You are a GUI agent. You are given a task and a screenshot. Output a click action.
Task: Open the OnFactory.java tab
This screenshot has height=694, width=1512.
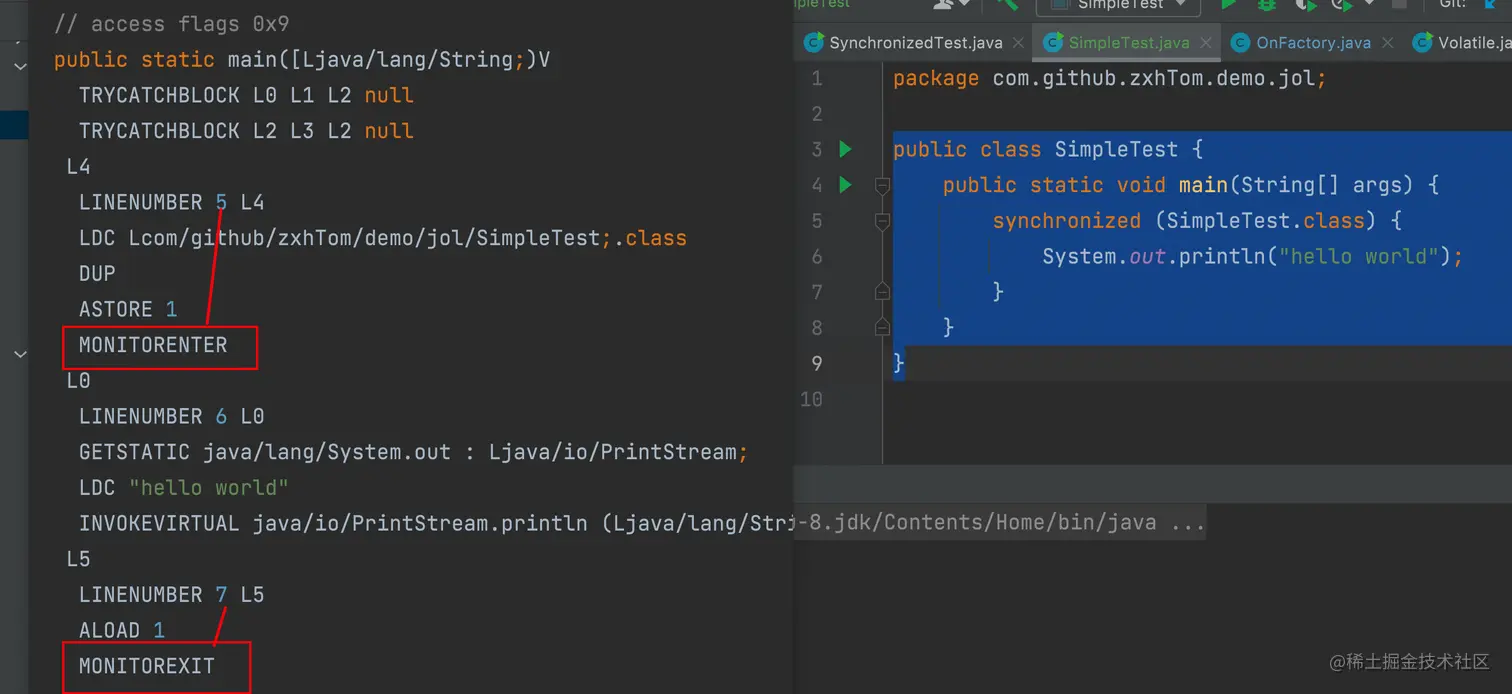pyautogui.click(x=1313, y=43)
